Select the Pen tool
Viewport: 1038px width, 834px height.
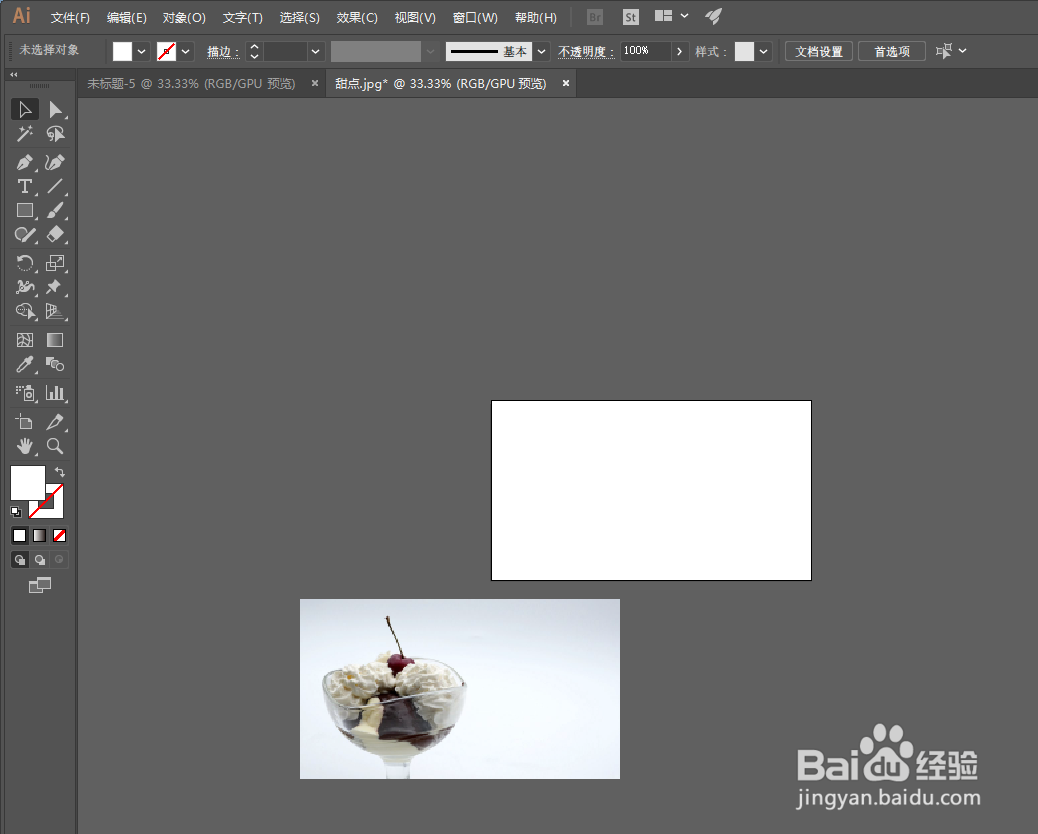pos(25,162)
